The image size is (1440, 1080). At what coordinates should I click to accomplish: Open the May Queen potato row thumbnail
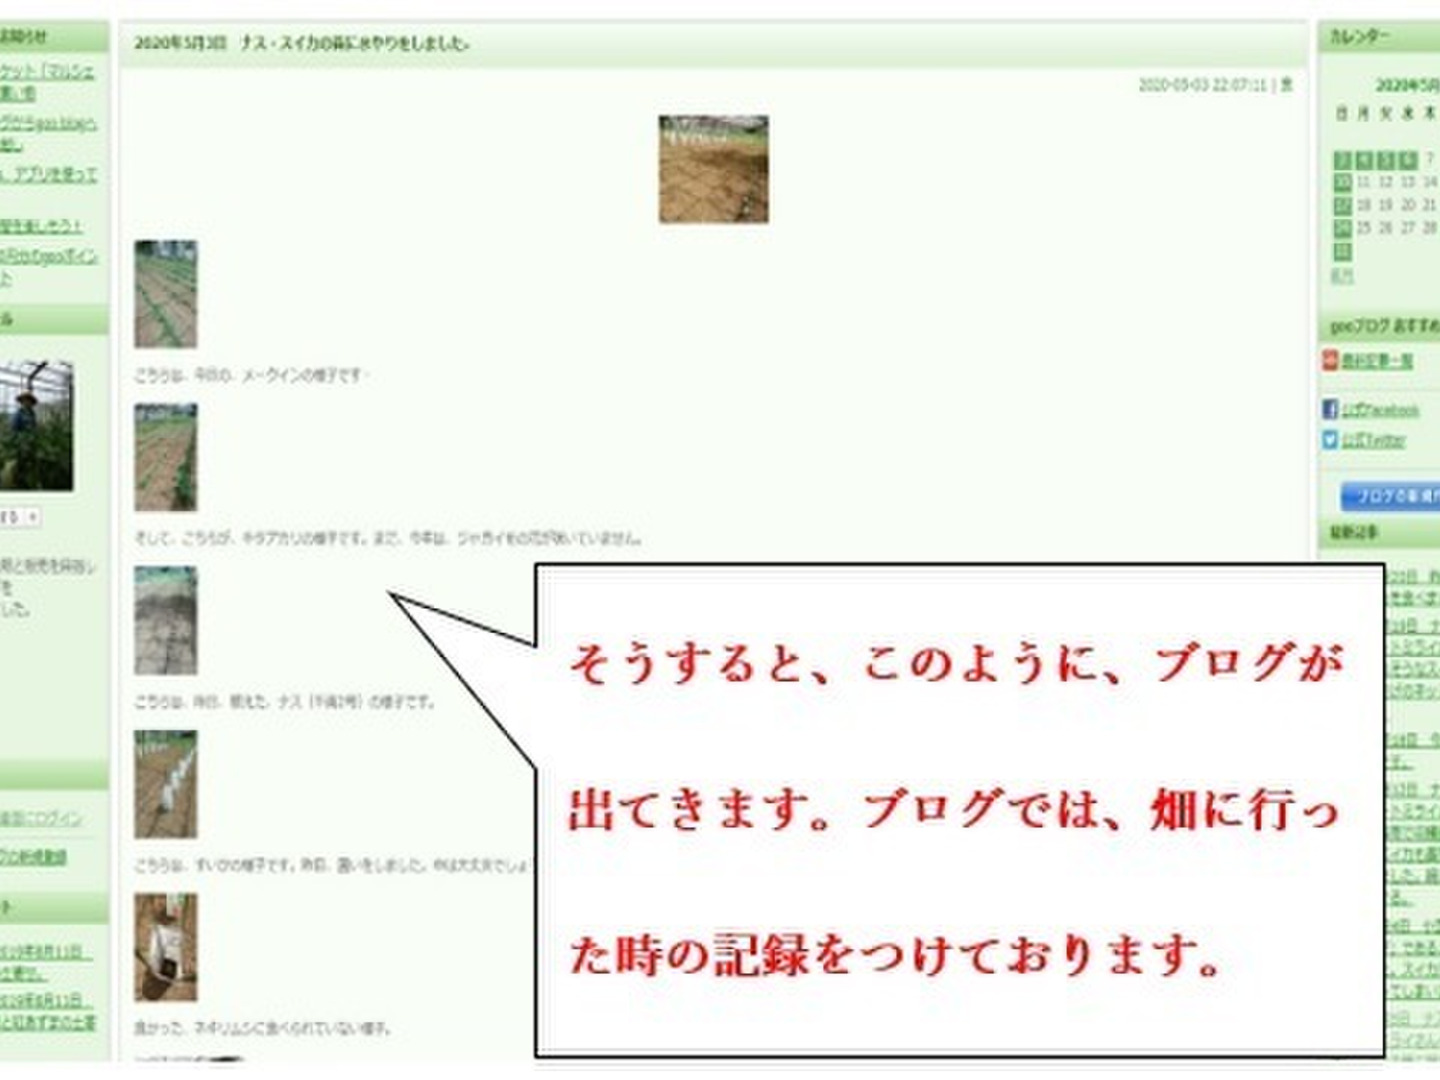166,294
